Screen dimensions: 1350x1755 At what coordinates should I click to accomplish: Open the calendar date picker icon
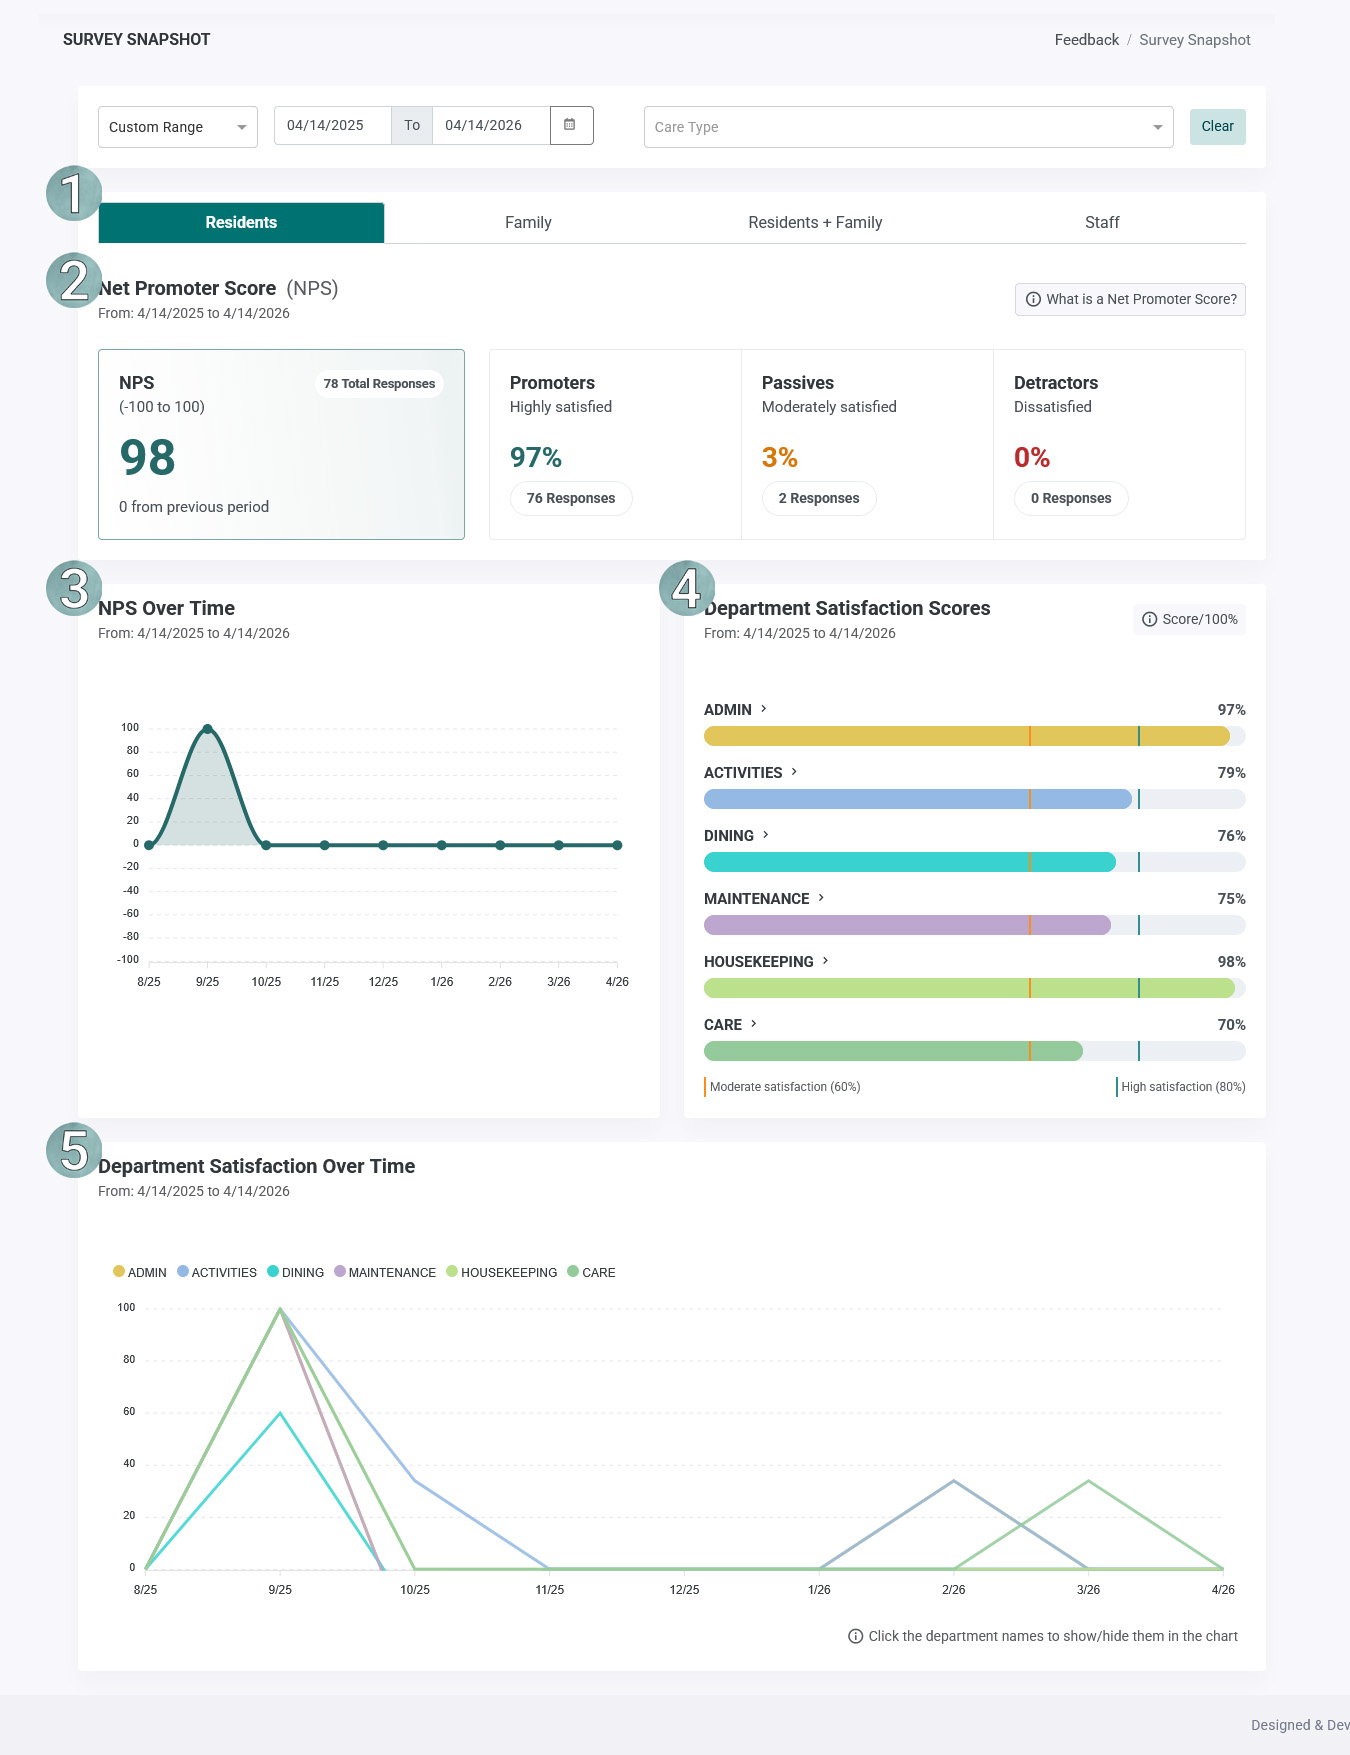tap(571, 125)
